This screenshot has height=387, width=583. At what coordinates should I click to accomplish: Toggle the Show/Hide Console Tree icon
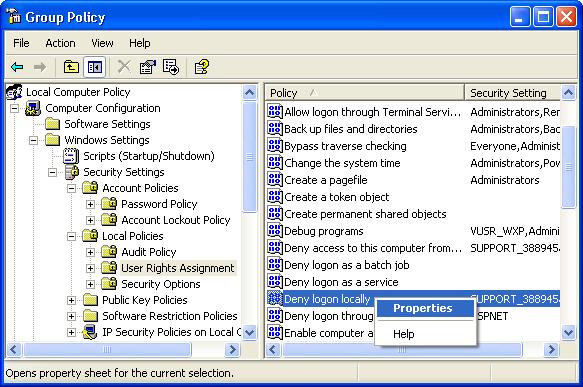94,67
